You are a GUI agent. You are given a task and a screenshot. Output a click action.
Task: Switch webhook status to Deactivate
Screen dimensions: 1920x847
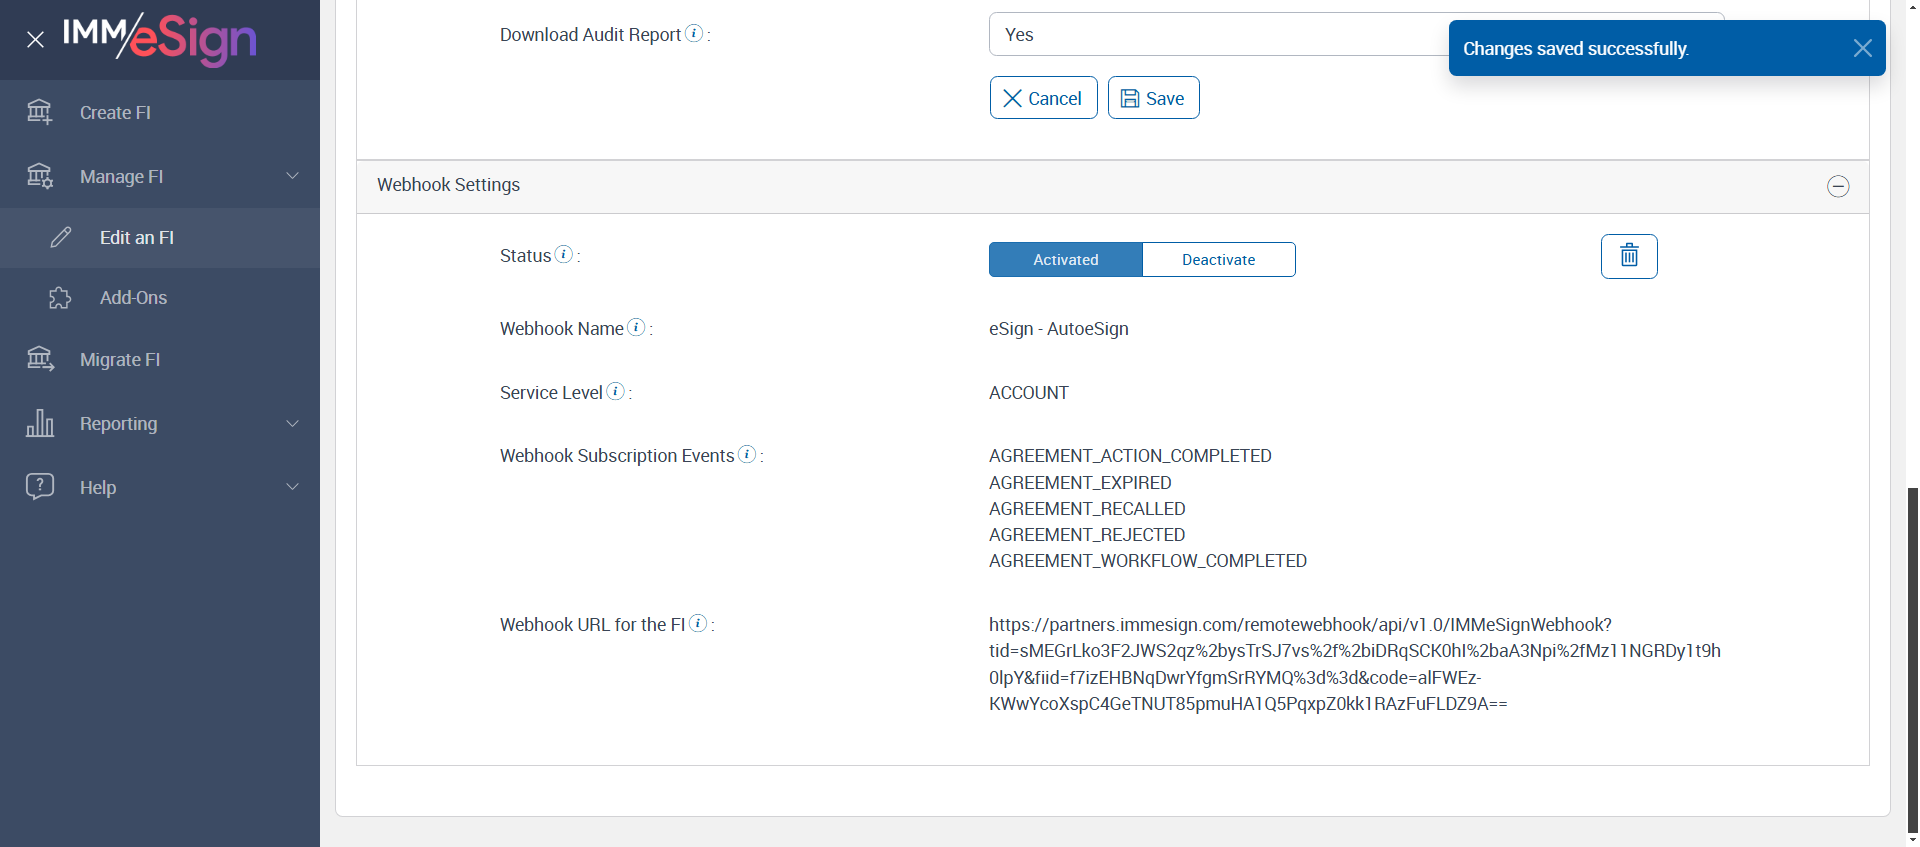coord(1219,259)
